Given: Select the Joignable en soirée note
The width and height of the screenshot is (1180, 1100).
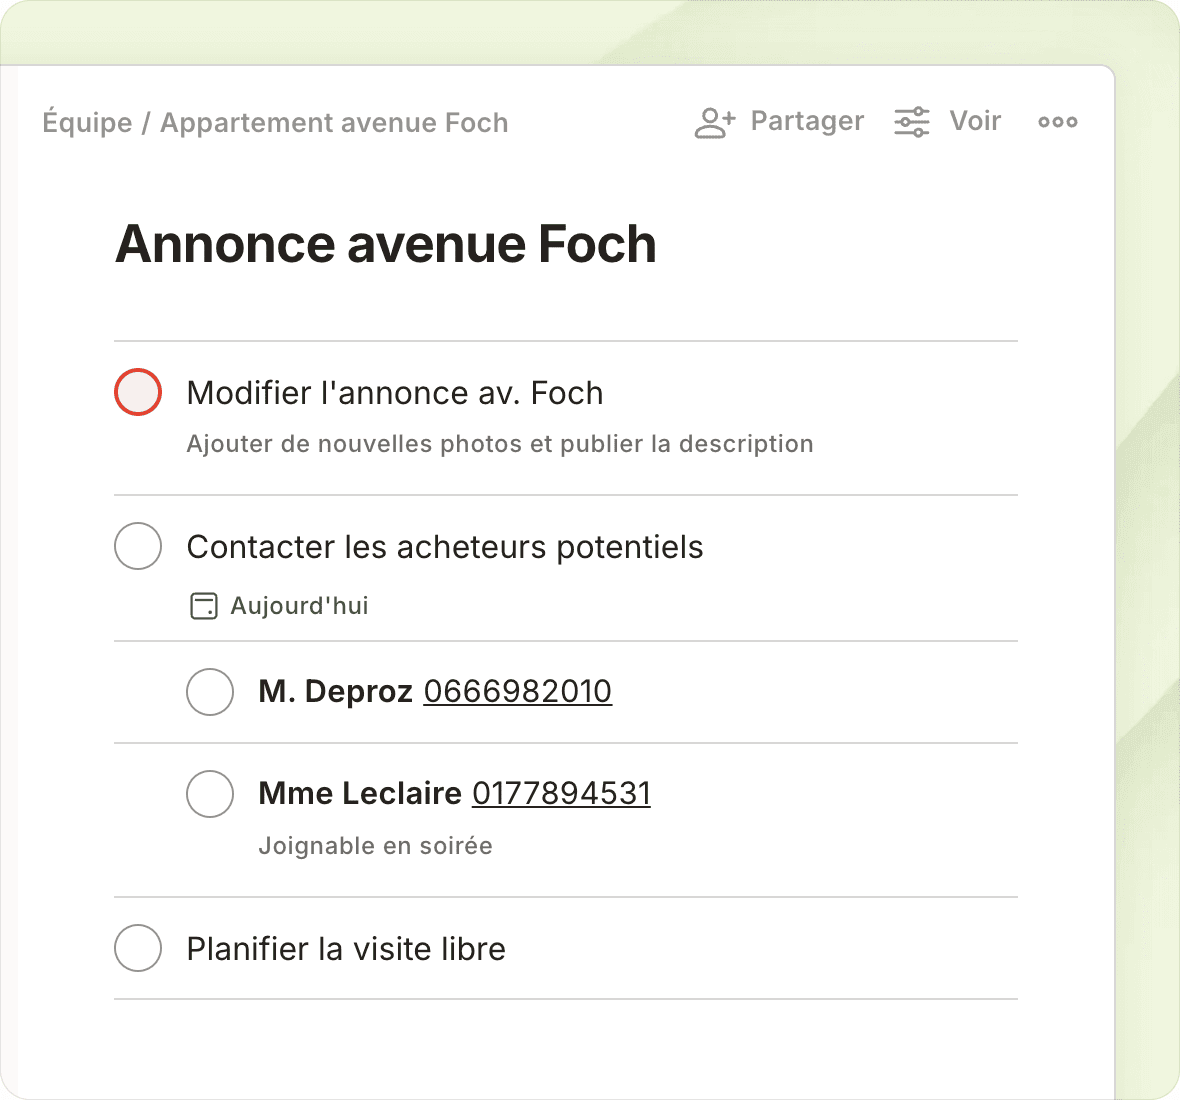Looking at the screenshot, I should coord(375,846).
